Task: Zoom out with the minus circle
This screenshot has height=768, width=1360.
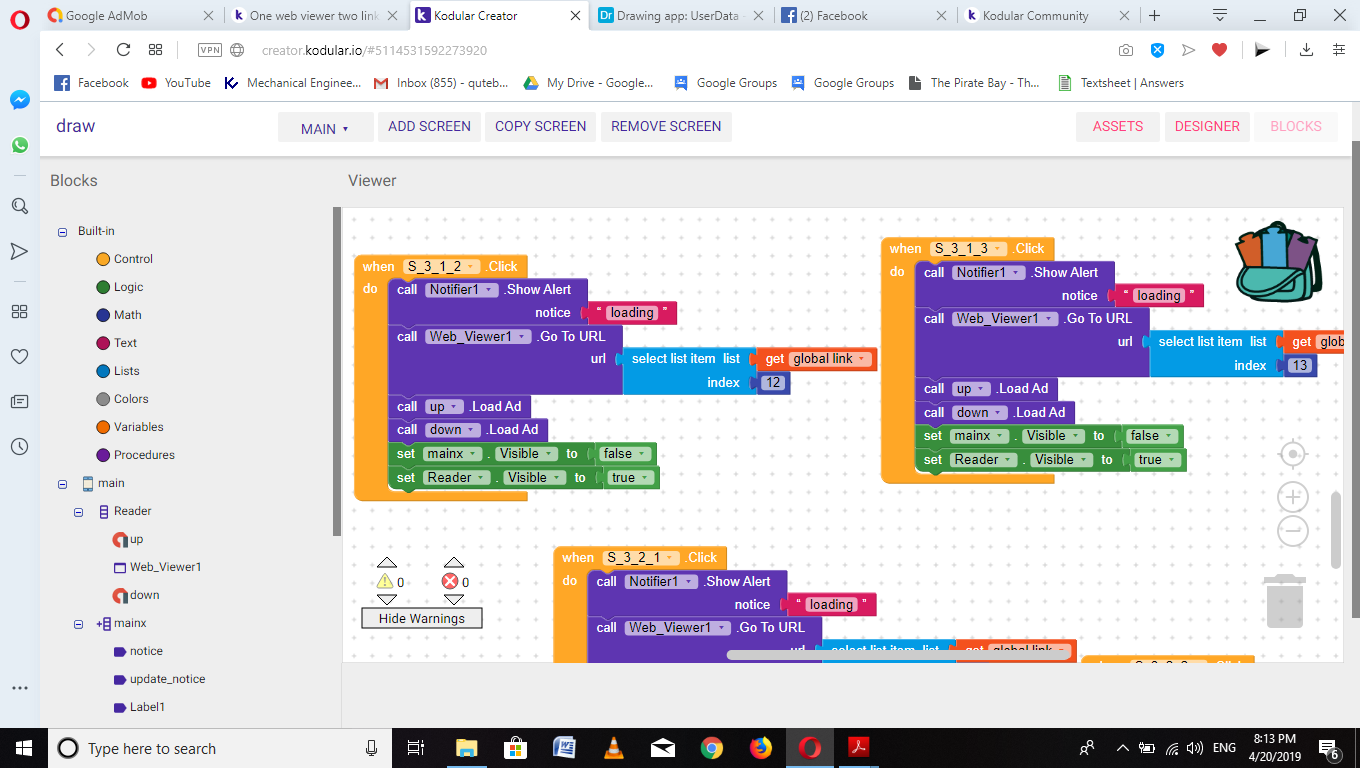Action: [1293, 531]
